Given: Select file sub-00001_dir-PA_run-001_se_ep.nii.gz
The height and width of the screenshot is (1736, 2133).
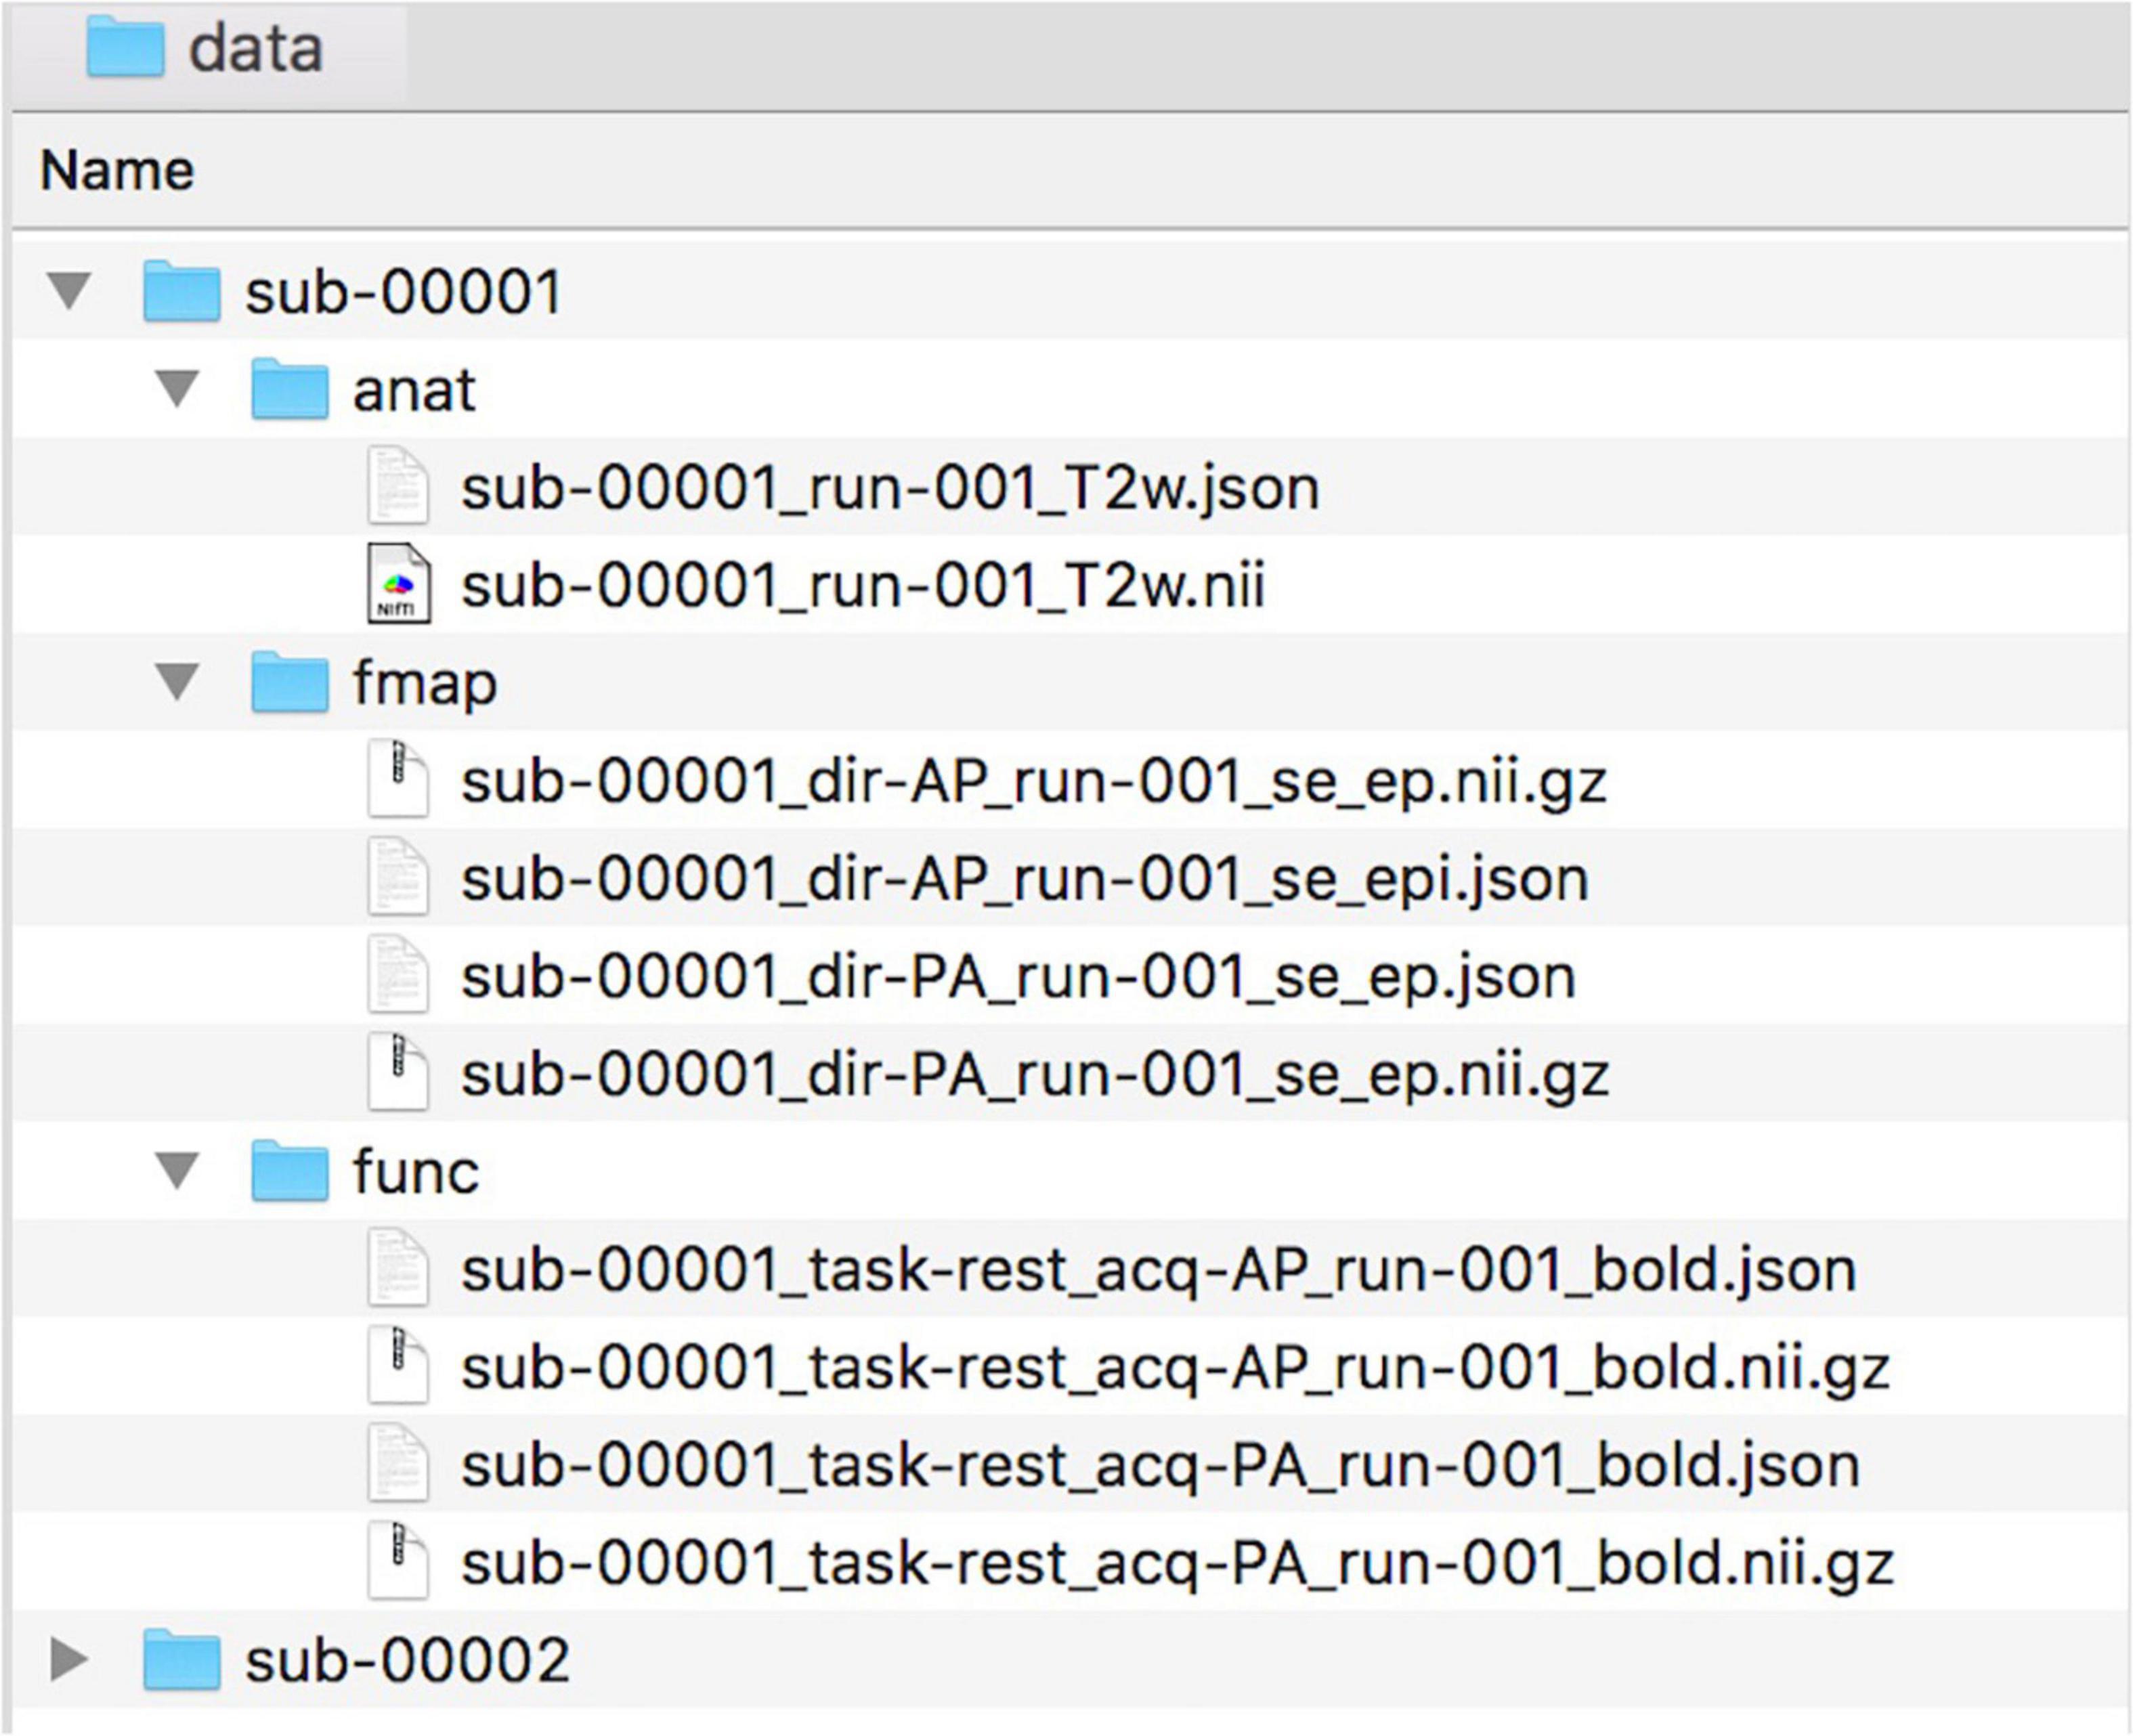Looking at the screenshot, I should (x=1035, y=1076).
